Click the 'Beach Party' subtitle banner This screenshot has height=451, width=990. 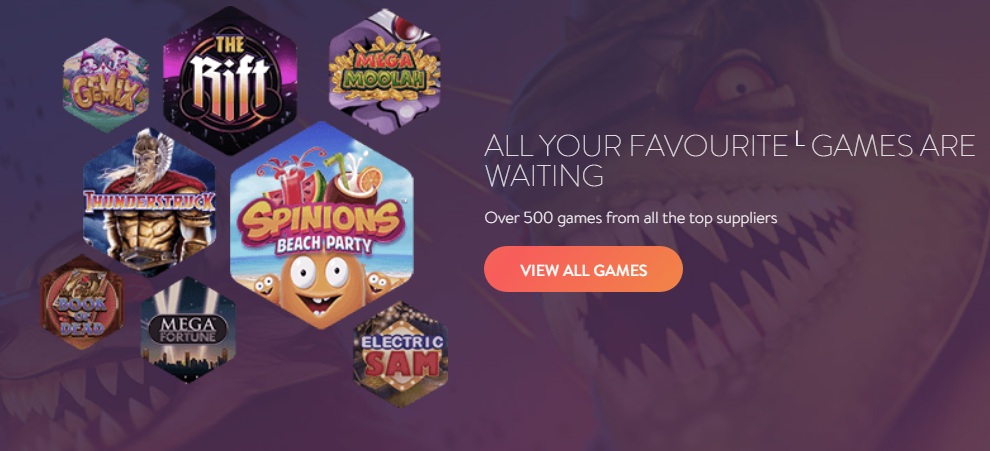click(x=324, y=244)
